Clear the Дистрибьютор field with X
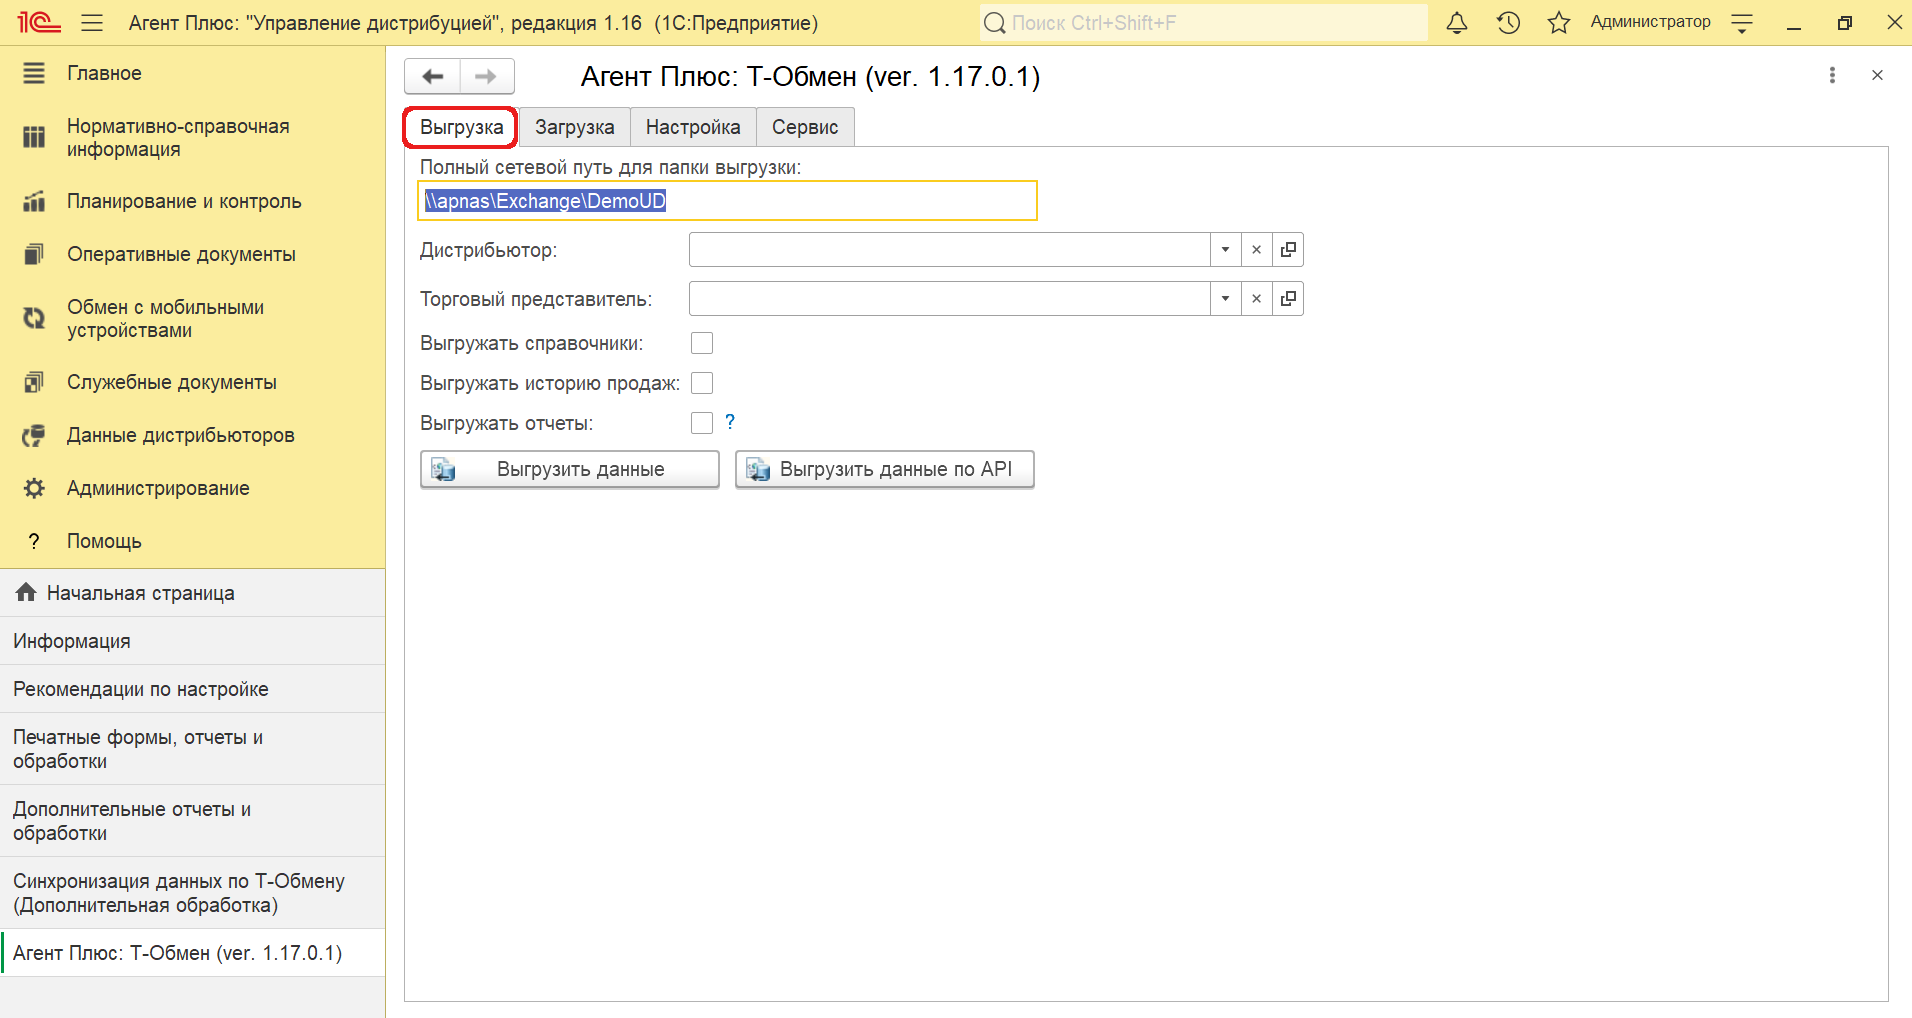Screen dimensions: 1912x1018 click(x=1257, y=249)
